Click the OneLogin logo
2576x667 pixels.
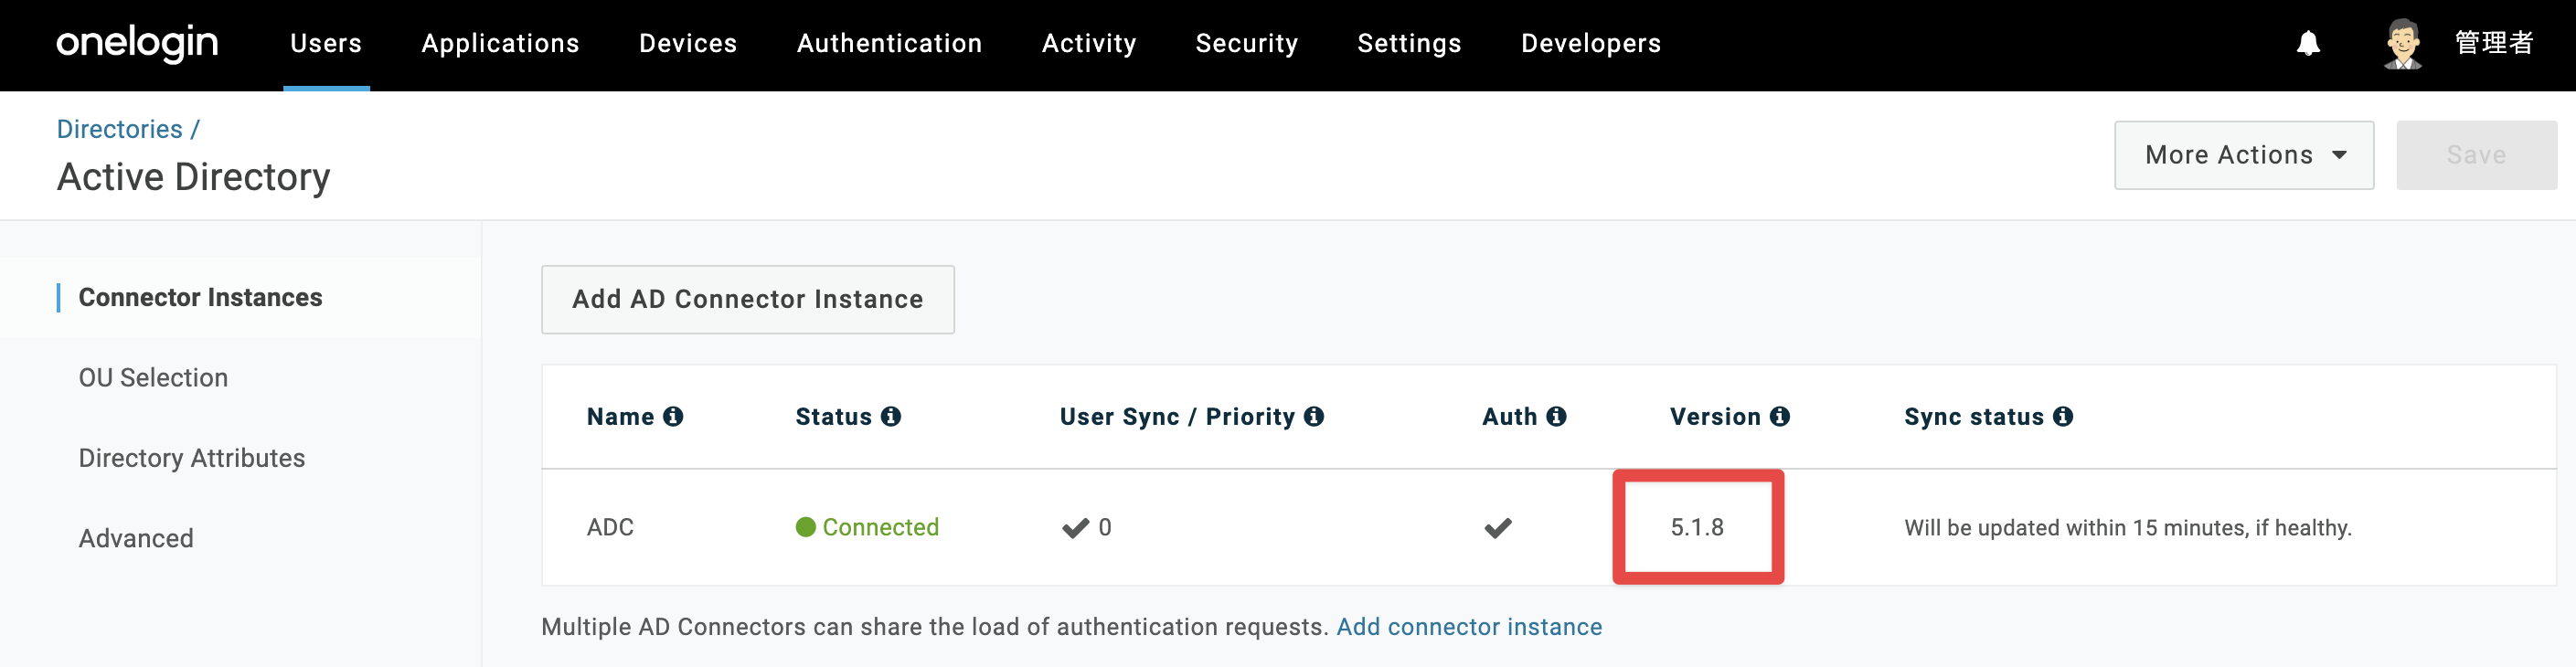(x=137, y=43)
